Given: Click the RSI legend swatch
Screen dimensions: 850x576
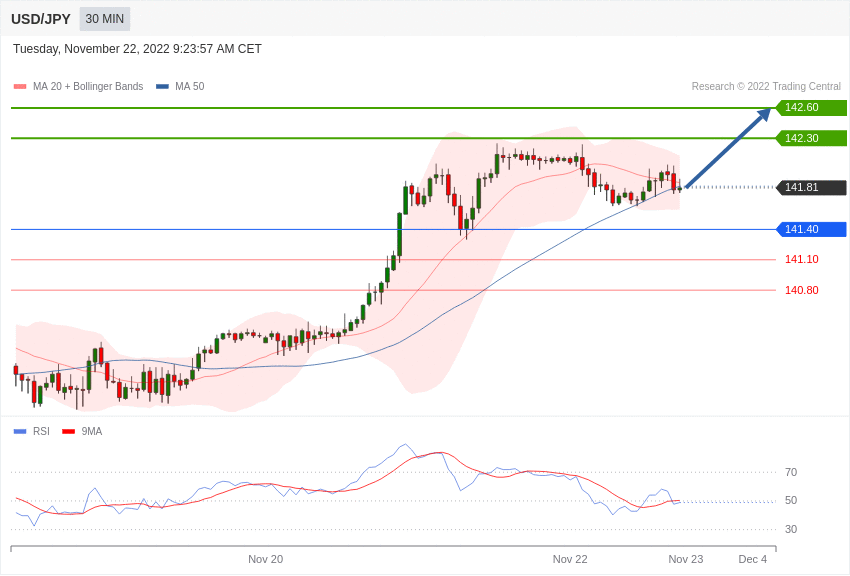Looking at the screenshot, I should (20, 431).
